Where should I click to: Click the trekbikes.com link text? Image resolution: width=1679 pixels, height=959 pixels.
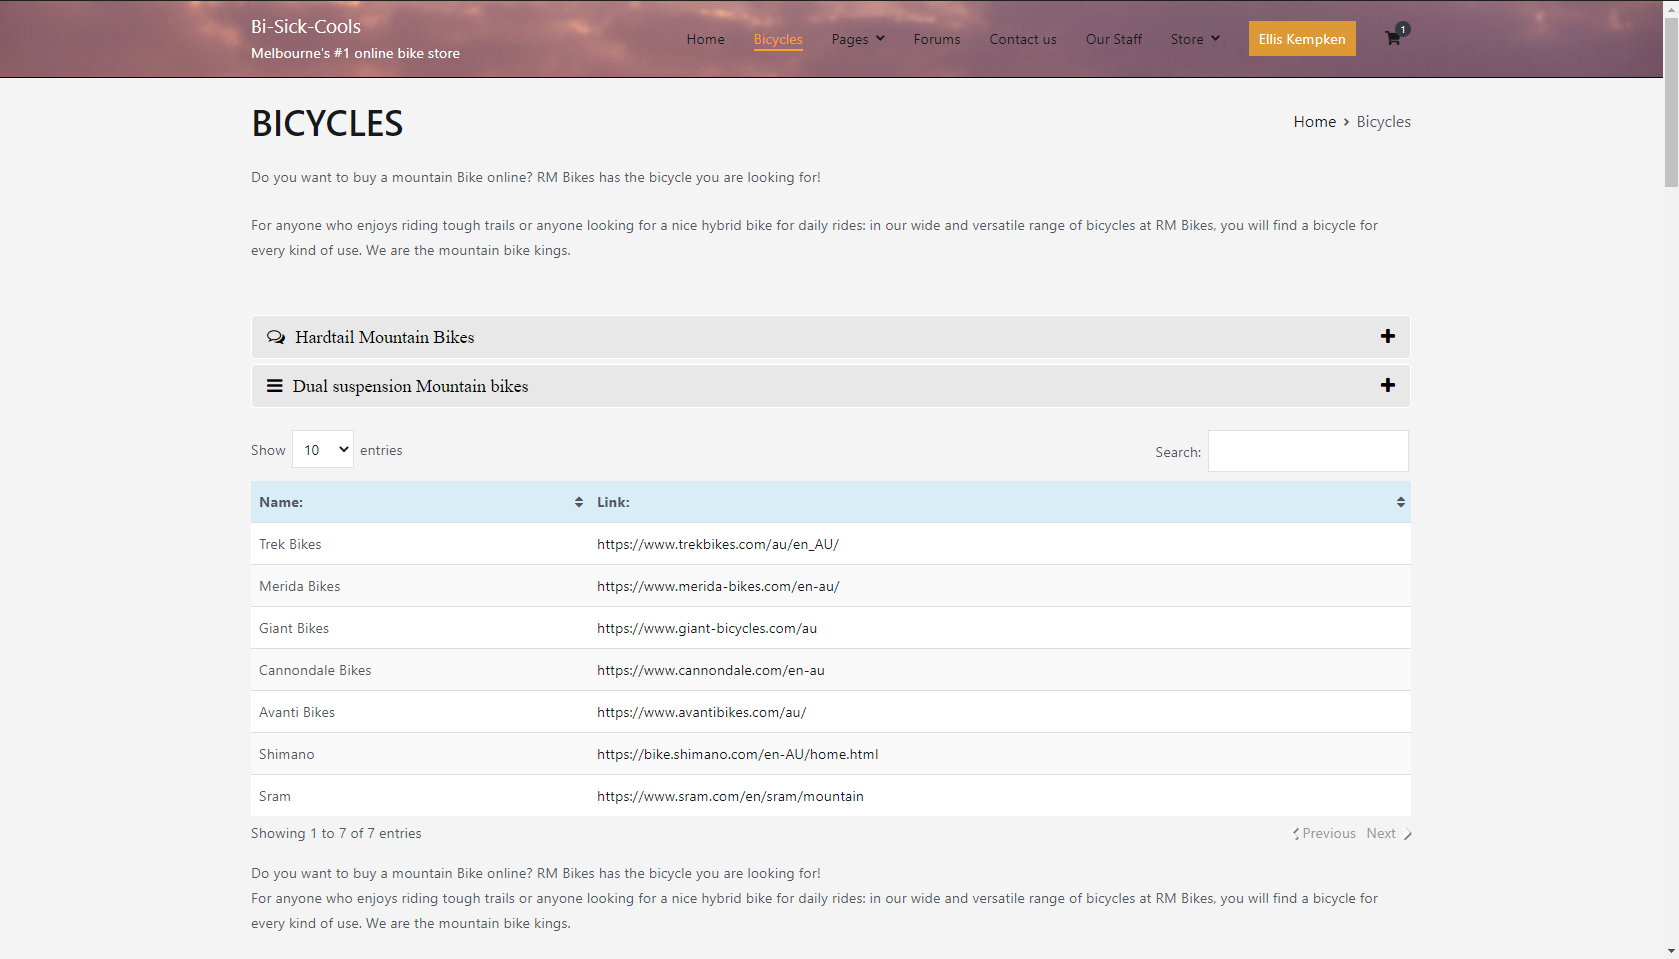coord(718,544)
